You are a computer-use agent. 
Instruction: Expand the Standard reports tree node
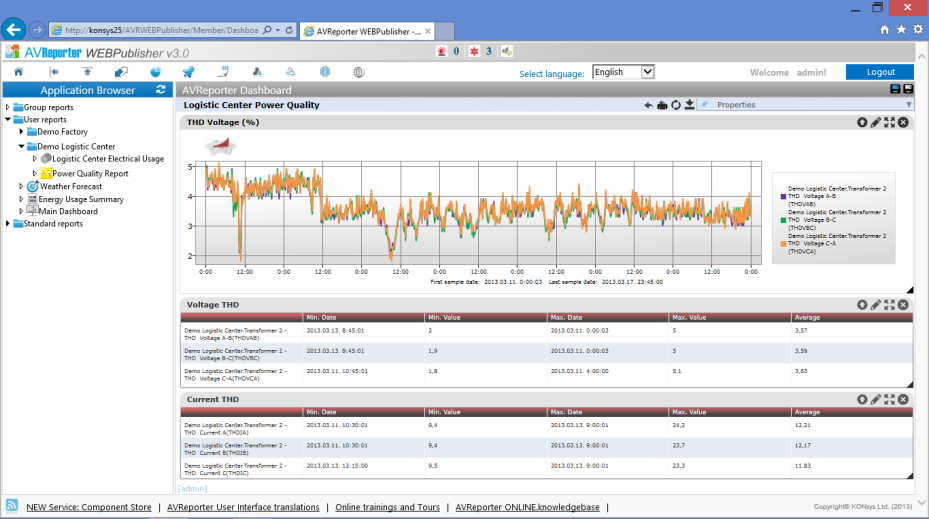pos(8,223)
